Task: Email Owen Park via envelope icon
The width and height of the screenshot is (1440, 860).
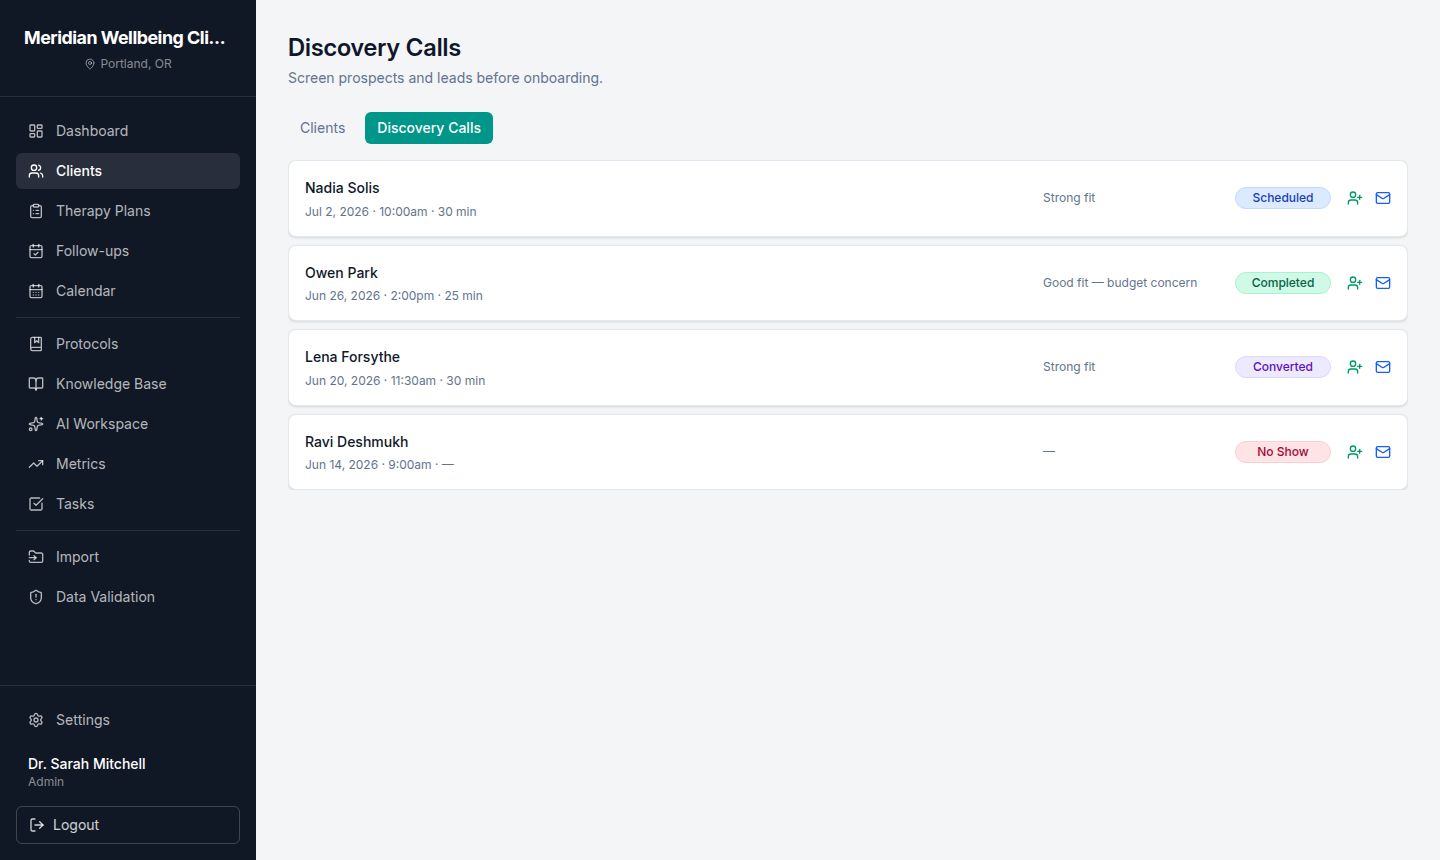Action: (1383, 283)
